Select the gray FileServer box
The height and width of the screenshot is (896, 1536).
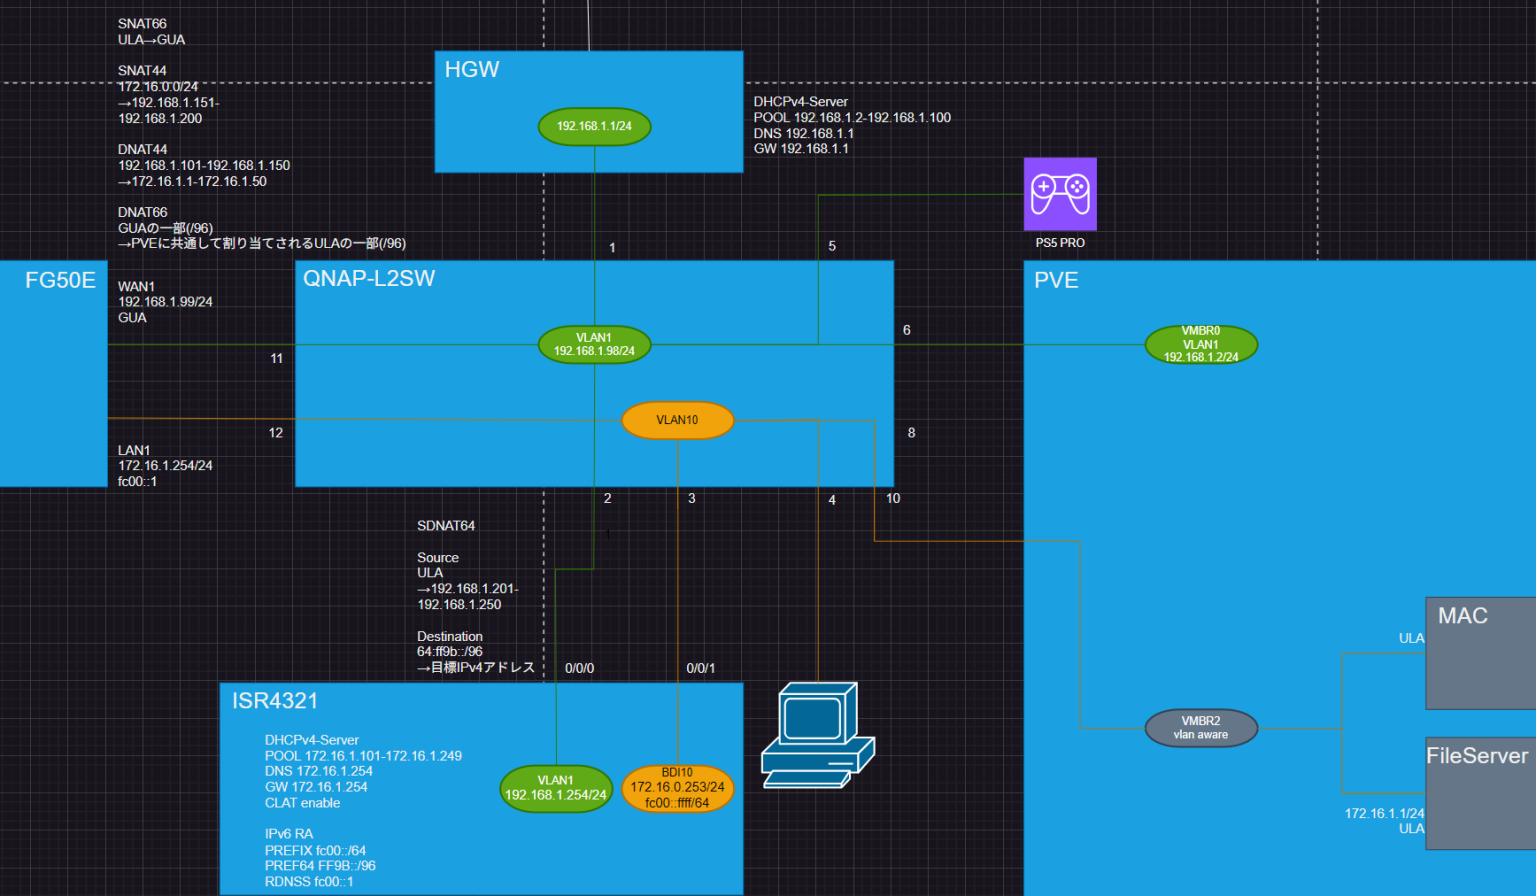(x=1480, y=794)
